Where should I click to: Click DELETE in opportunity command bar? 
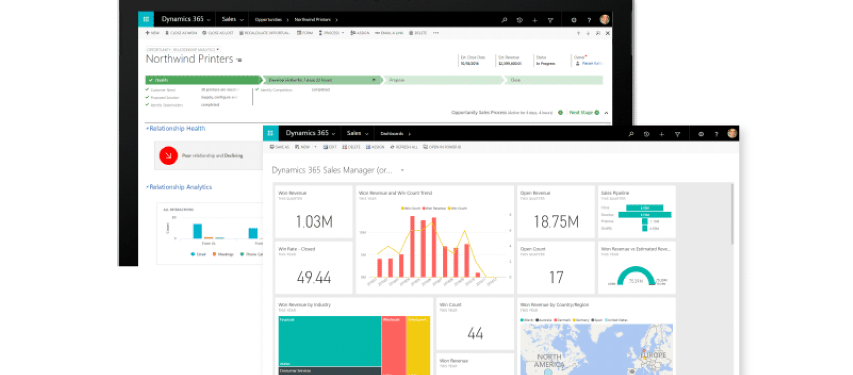[418, 33]
